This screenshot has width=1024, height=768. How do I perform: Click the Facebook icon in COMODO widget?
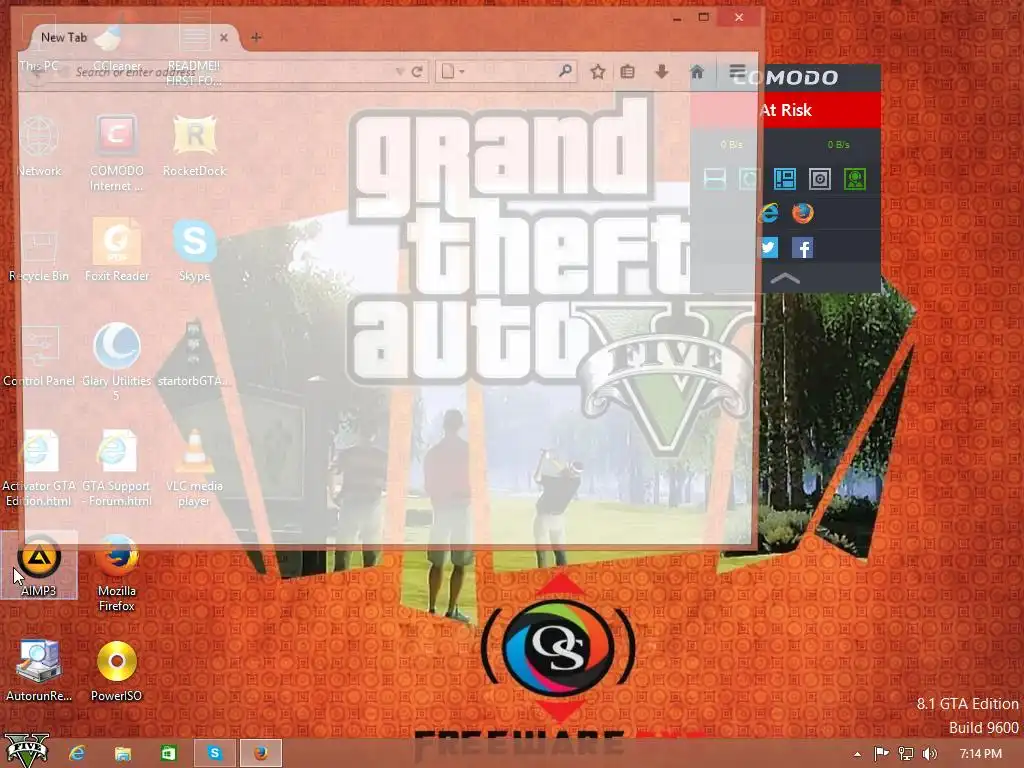click(x=803, y=248)
